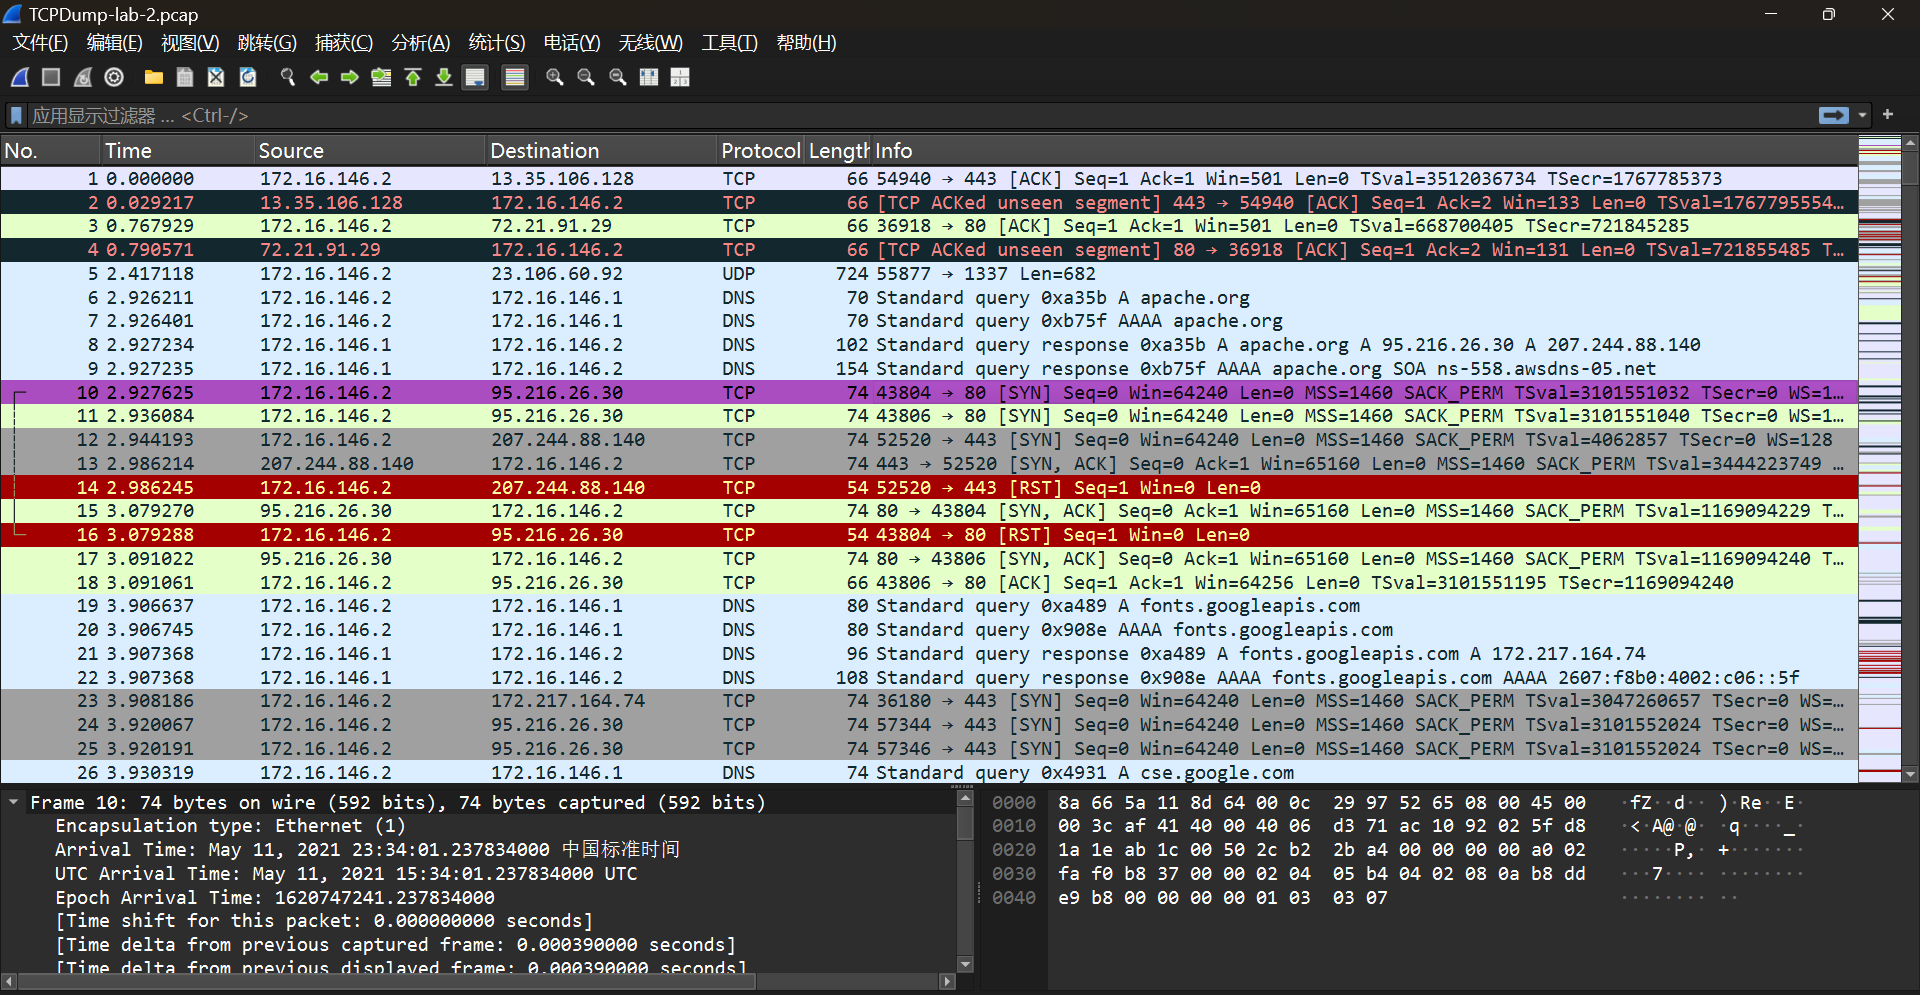Open the filter history dropdown
The image size is (1920, 995).
(1863, 116)
